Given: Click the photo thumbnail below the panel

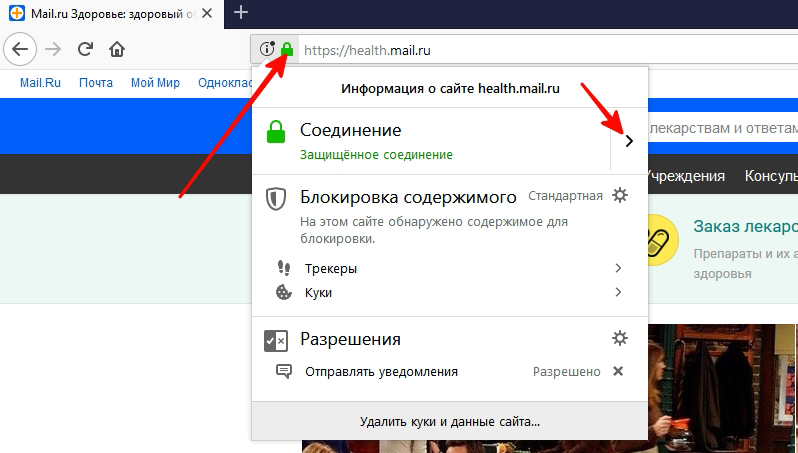Looking at the screenshot, I should coord(723,388).
